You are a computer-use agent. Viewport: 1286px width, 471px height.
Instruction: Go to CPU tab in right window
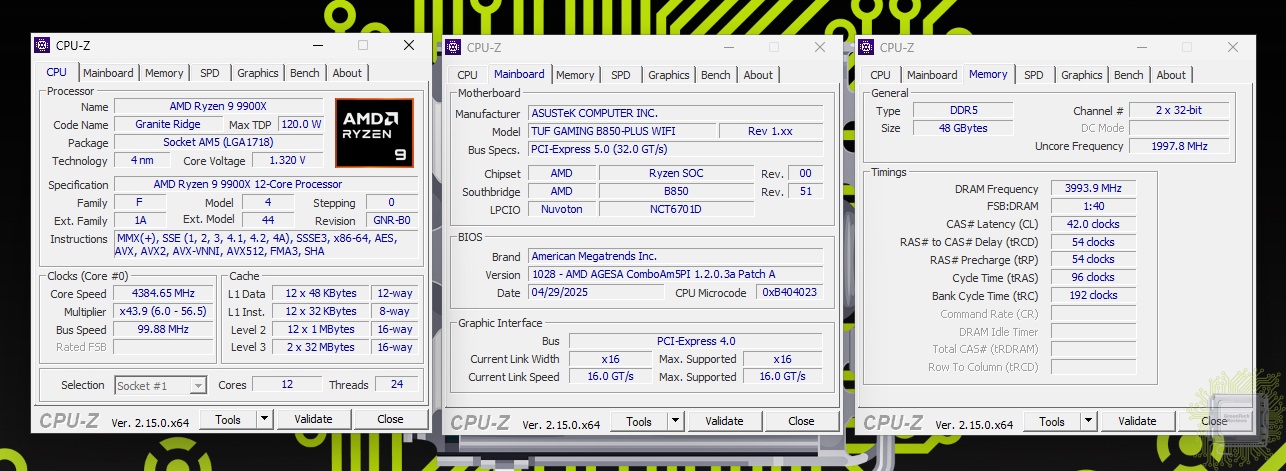[881, 75]
